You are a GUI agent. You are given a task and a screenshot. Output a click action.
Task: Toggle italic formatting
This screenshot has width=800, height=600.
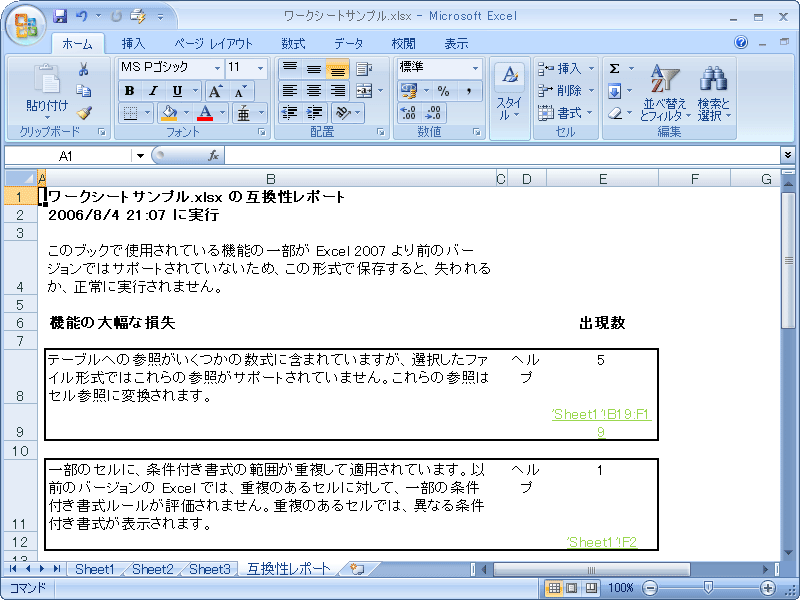point(153,91)
